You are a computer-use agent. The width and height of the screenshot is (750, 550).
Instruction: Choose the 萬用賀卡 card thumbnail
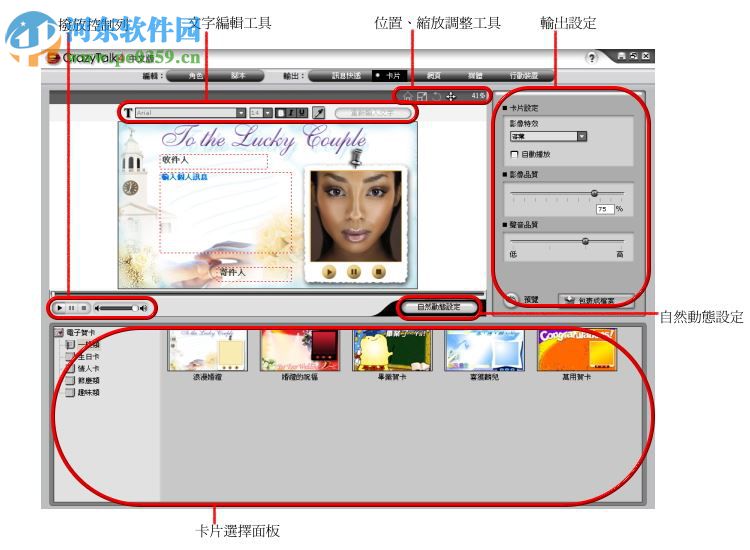577,350
